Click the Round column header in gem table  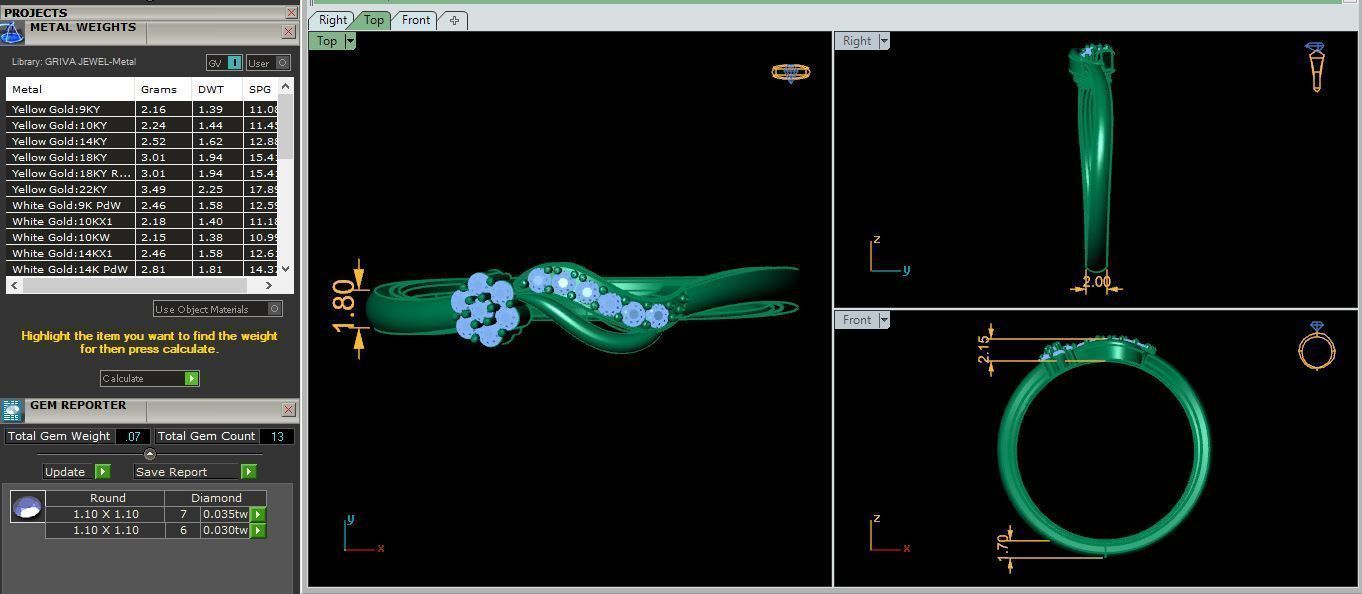click(107, 497)
